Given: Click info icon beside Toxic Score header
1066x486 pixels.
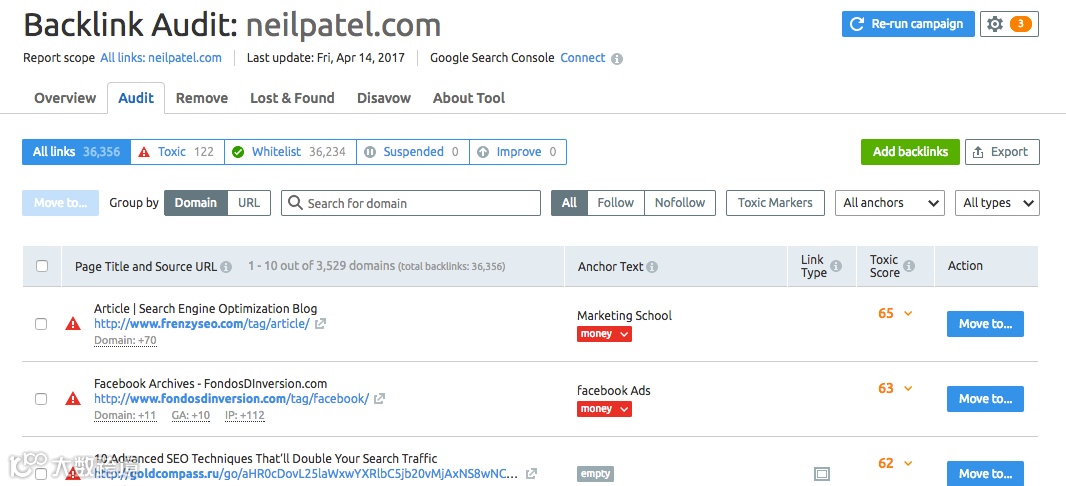Looking at the screenshot, I should pyautogui.click(x=909, y=266).
